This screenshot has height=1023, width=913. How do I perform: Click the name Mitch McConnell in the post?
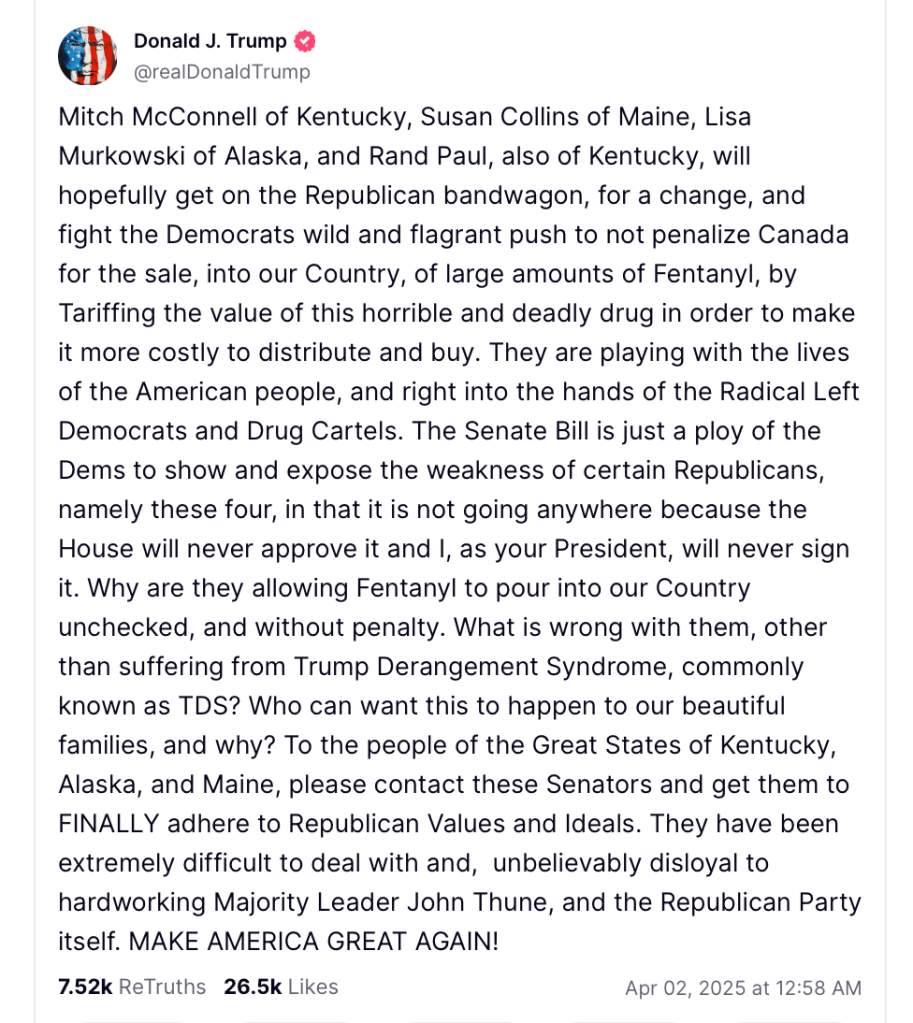(154, 117)
